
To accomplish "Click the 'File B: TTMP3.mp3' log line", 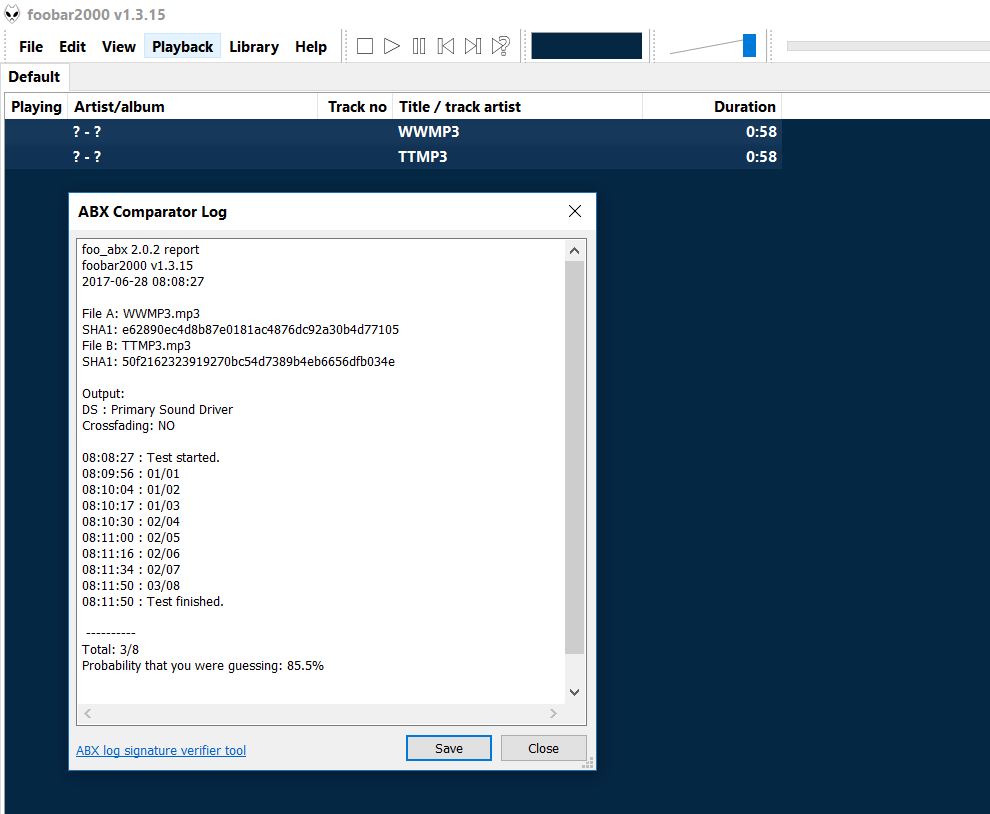I will [x=136, y=345].
